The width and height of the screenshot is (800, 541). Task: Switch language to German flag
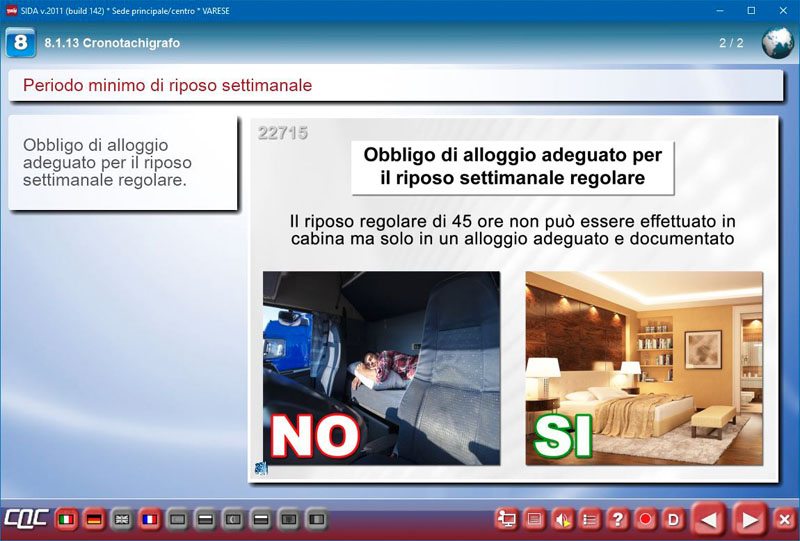(95, 519)
